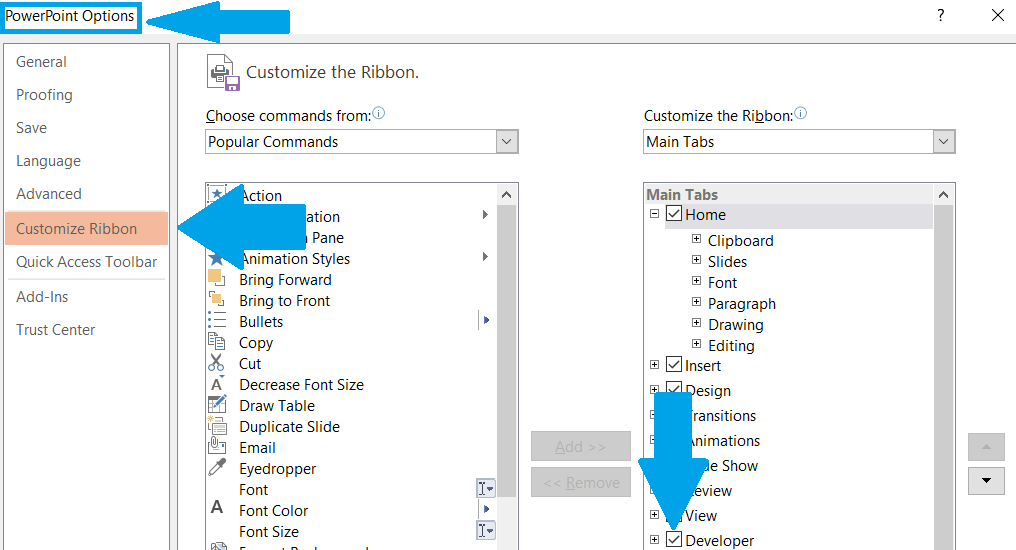Screen dimensions: 1016x550
Task: Select the View row label
Action: (x=701, y=516)
